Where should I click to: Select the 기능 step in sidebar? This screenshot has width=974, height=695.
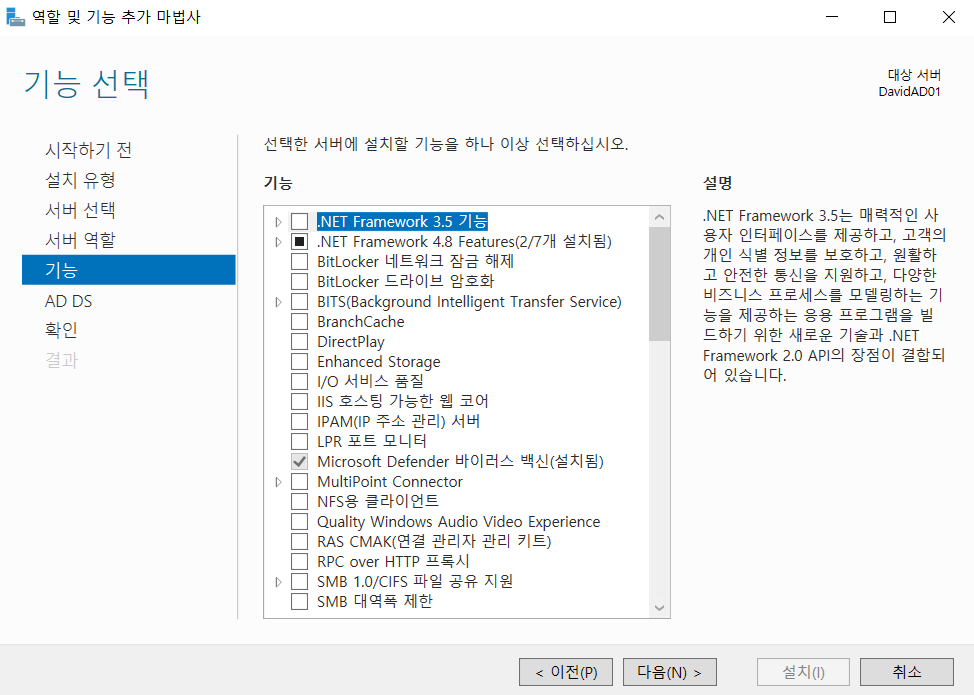(x=129, y=270)
